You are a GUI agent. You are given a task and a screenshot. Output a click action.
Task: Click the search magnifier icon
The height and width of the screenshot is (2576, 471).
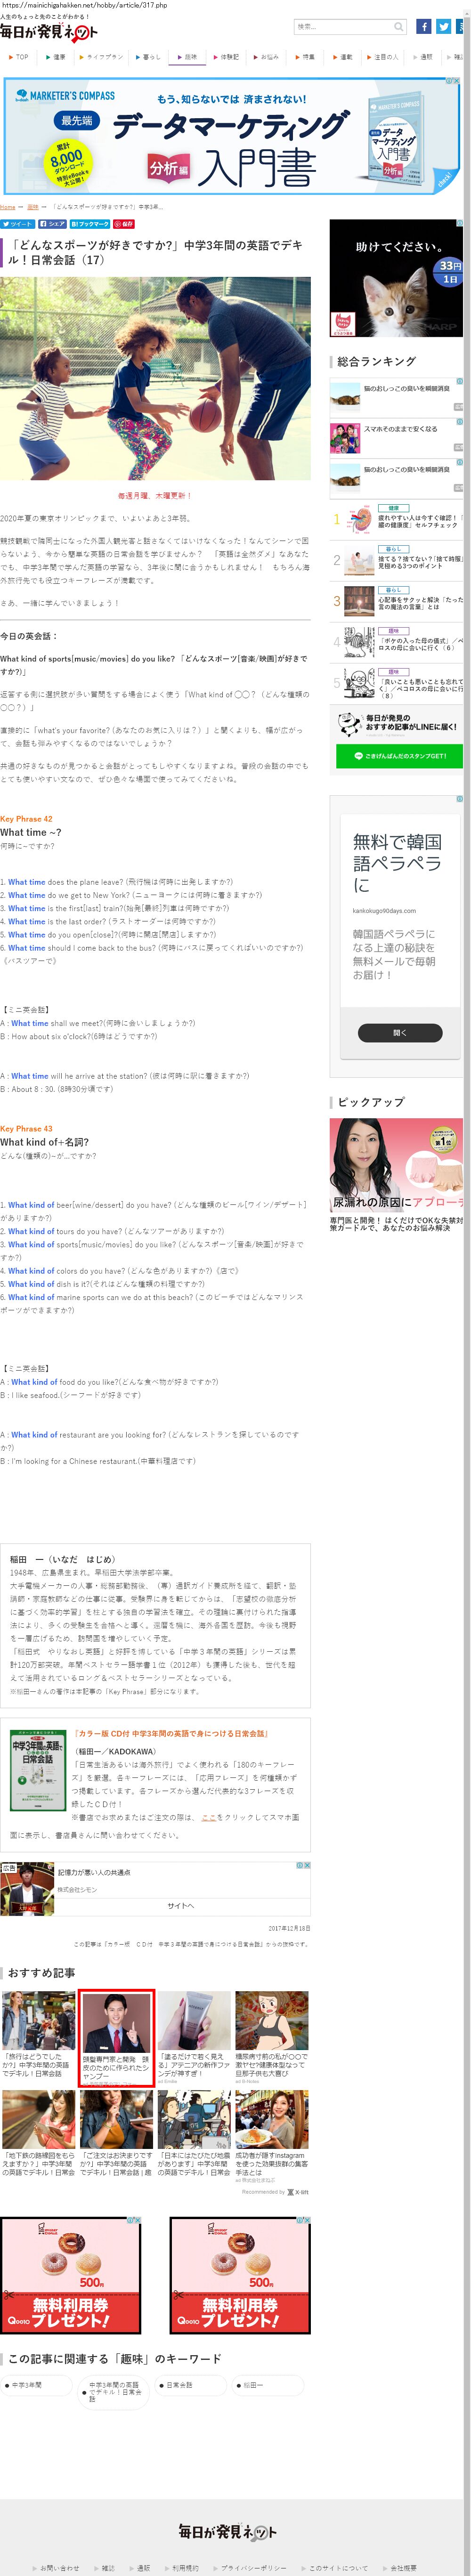pyautogui.click(x=399, y=27)
